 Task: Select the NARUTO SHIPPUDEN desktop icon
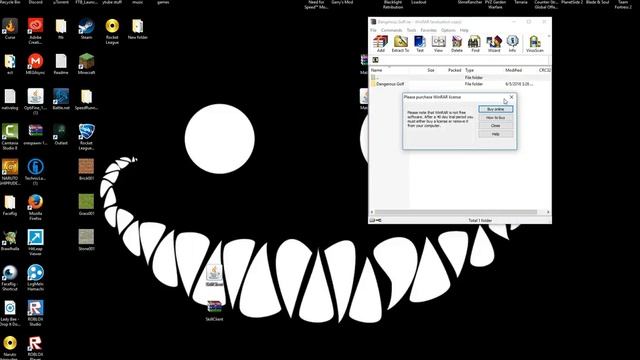click(x=10, y=172)
